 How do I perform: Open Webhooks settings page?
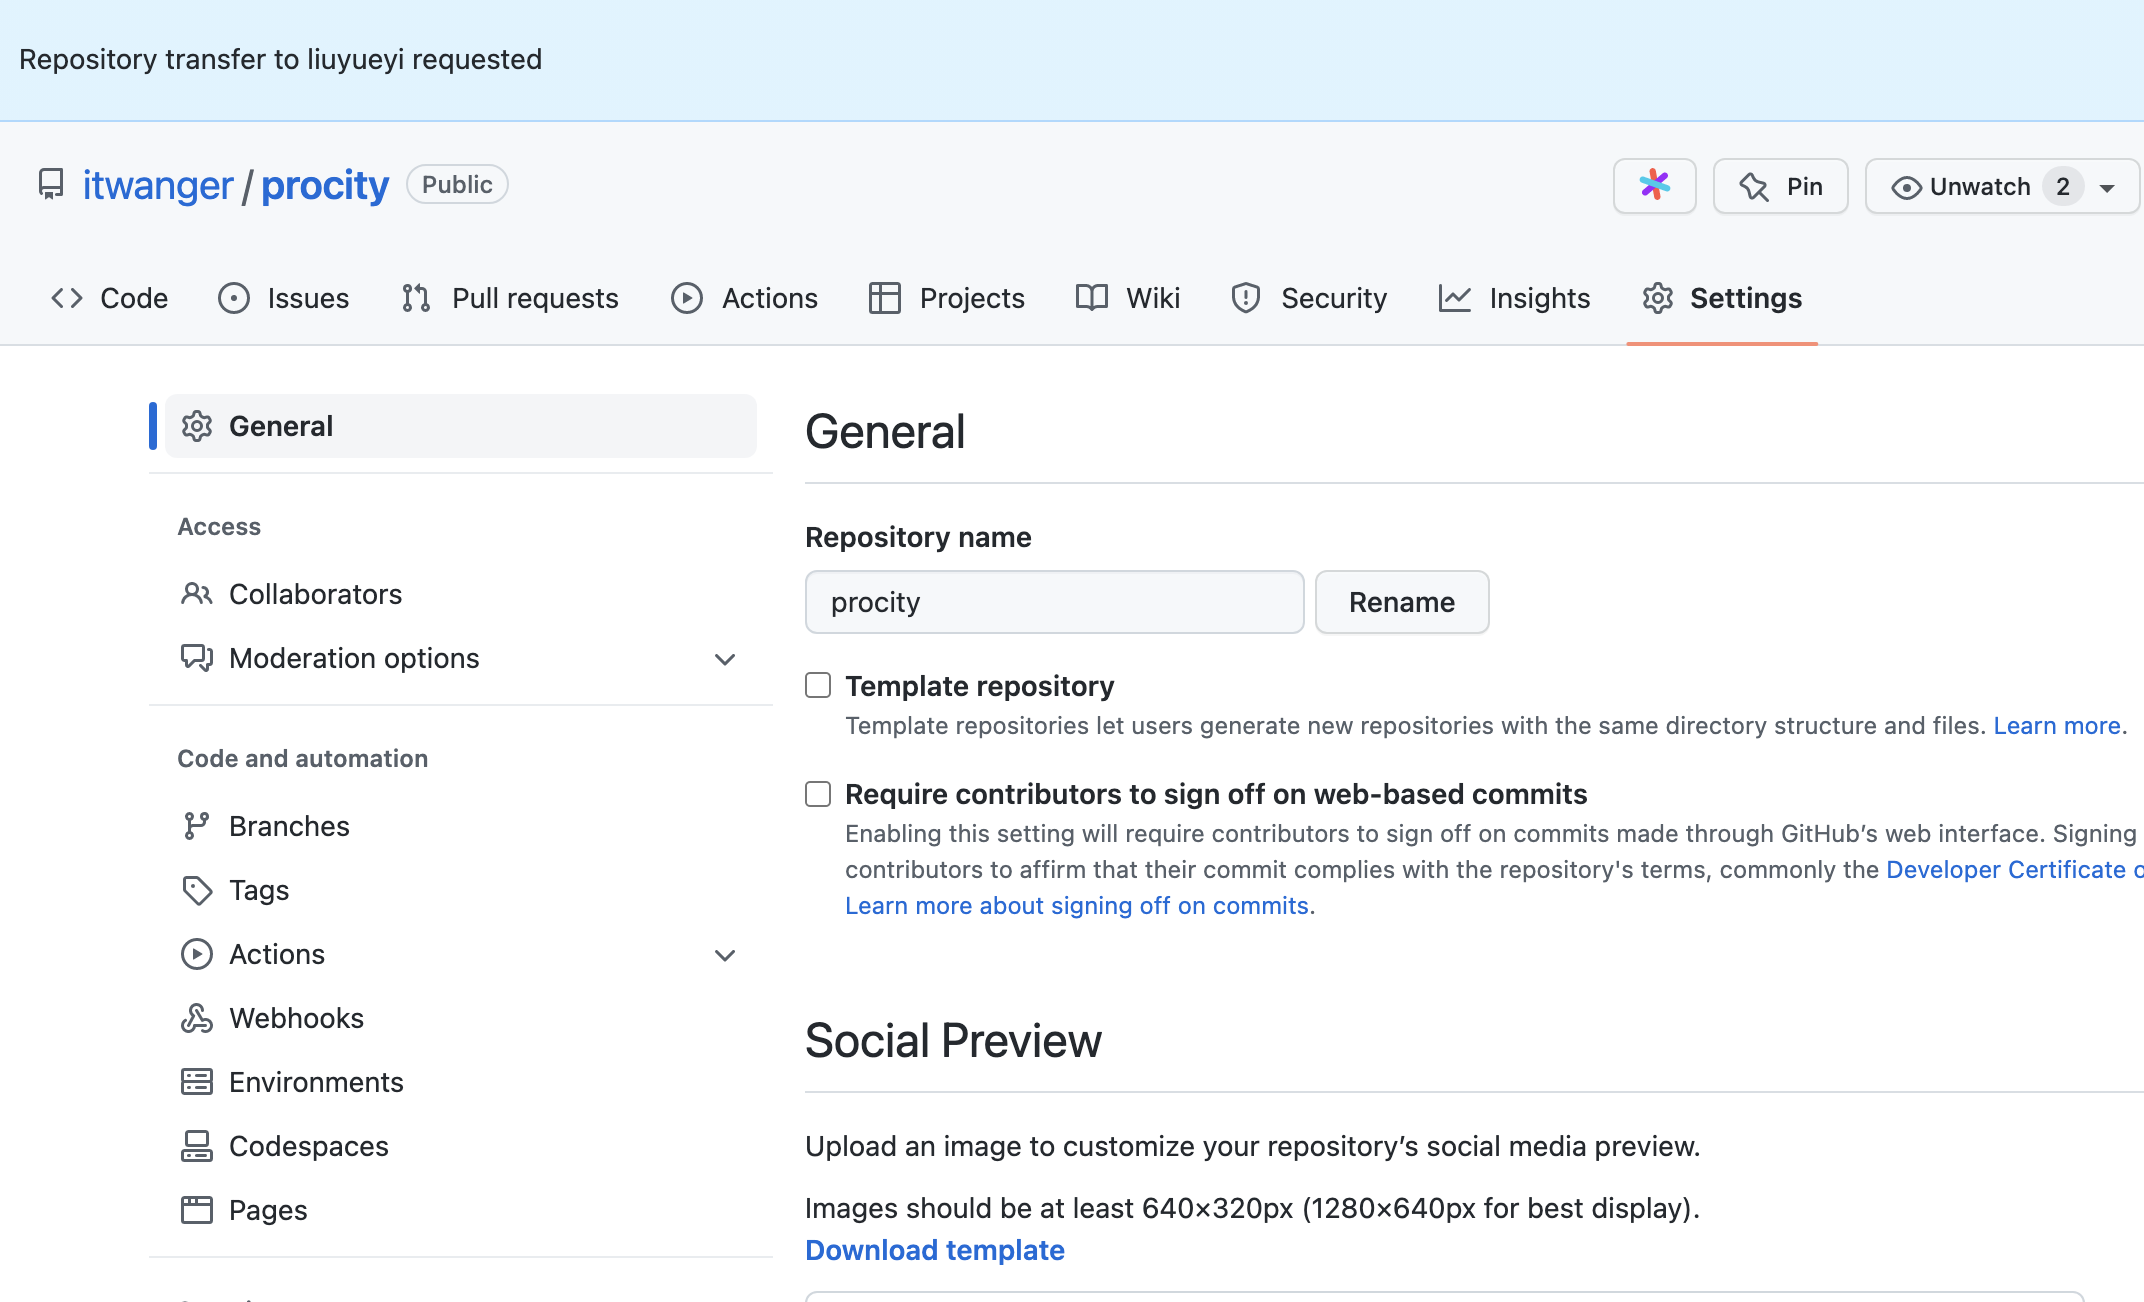click(461, 1018)
